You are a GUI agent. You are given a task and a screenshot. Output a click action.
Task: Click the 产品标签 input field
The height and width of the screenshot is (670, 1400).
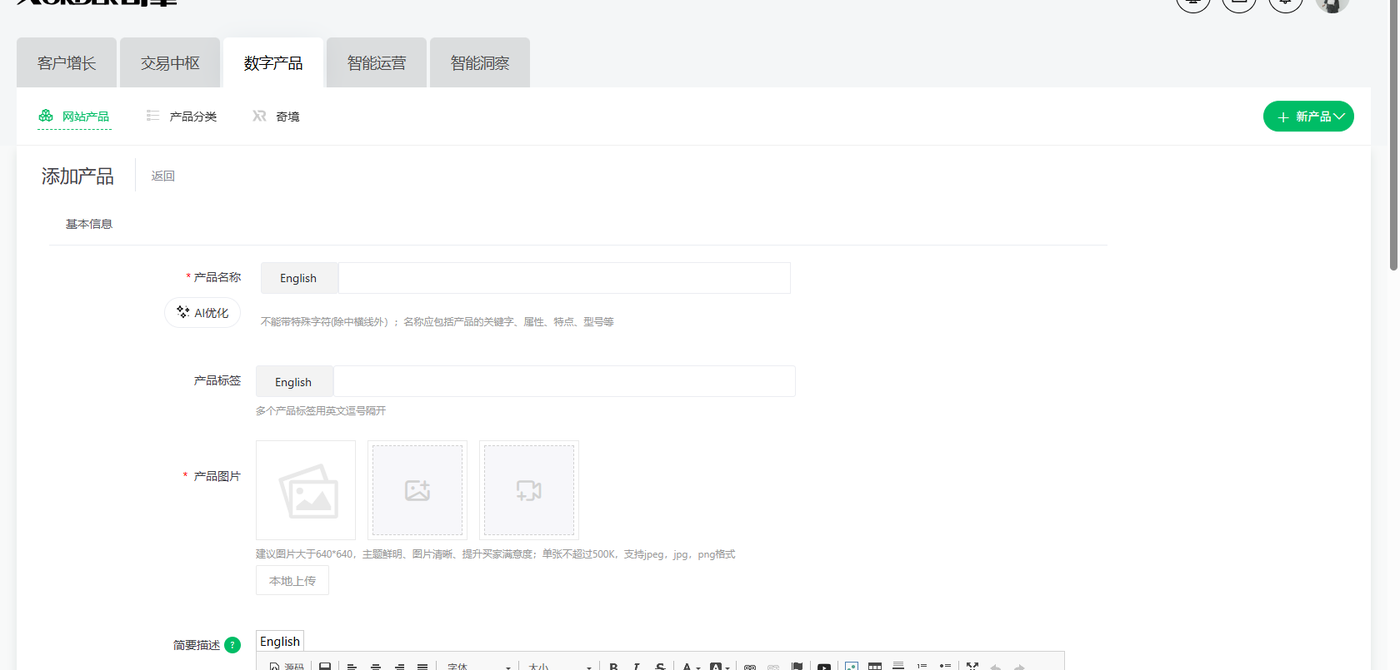pyautogui.click(x=564, y=382)
